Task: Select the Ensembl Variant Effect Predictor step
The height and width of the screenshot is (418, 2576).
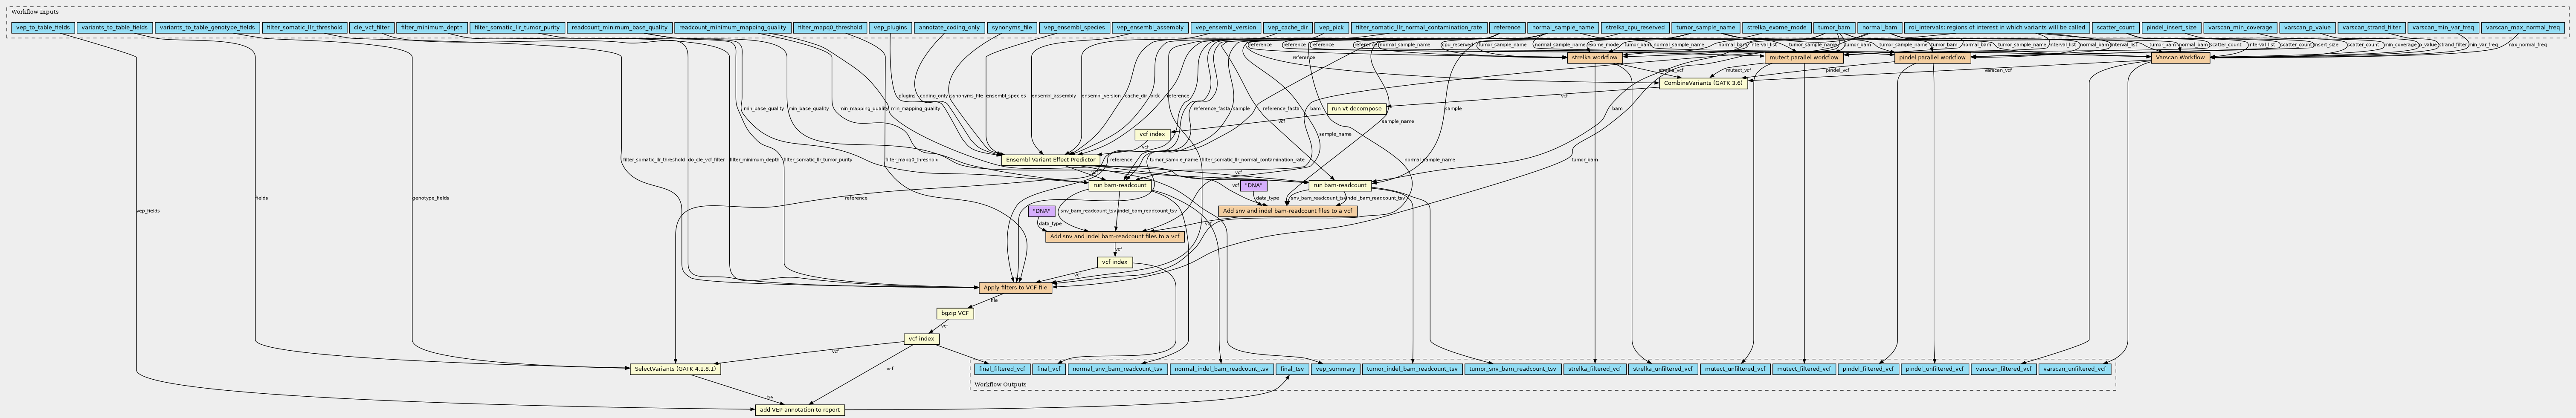Action: (1050, 160)
